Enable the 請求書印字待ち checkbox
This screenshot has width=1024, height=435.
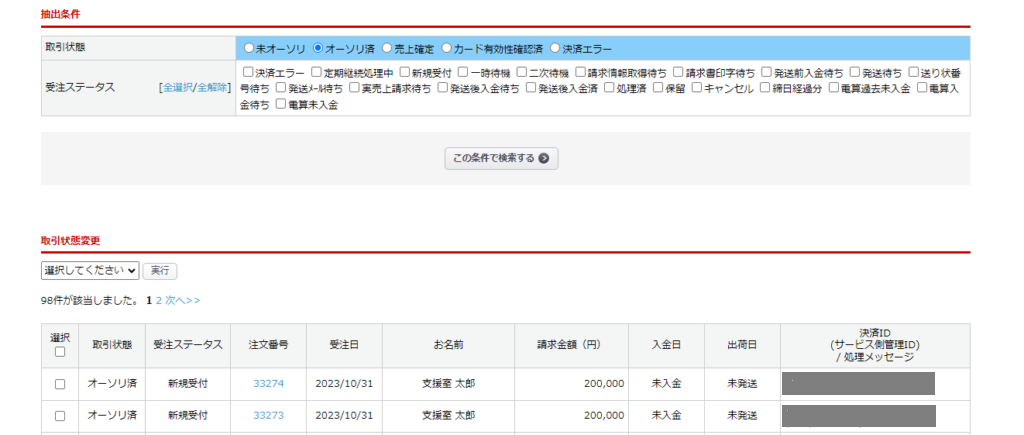678,72
